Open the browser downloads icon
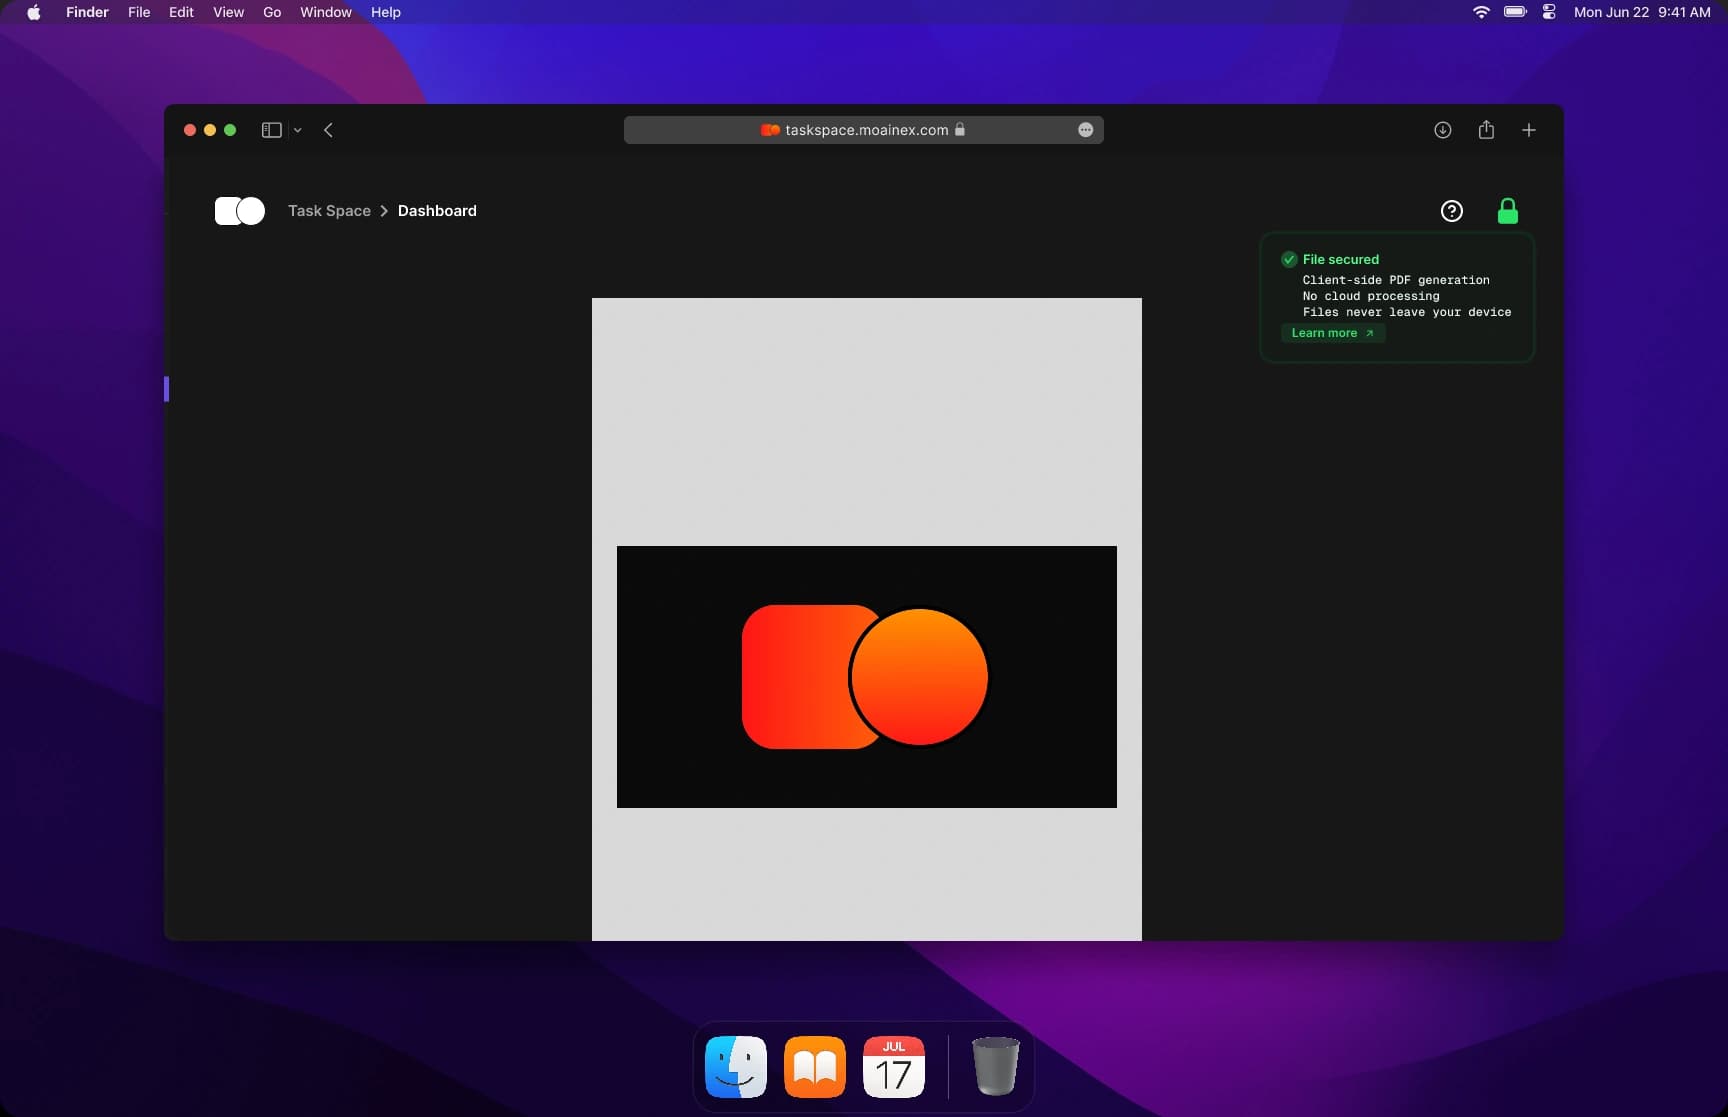Image resolution: width=1728 pixels, height=1117 pixels. point(1443,130)
